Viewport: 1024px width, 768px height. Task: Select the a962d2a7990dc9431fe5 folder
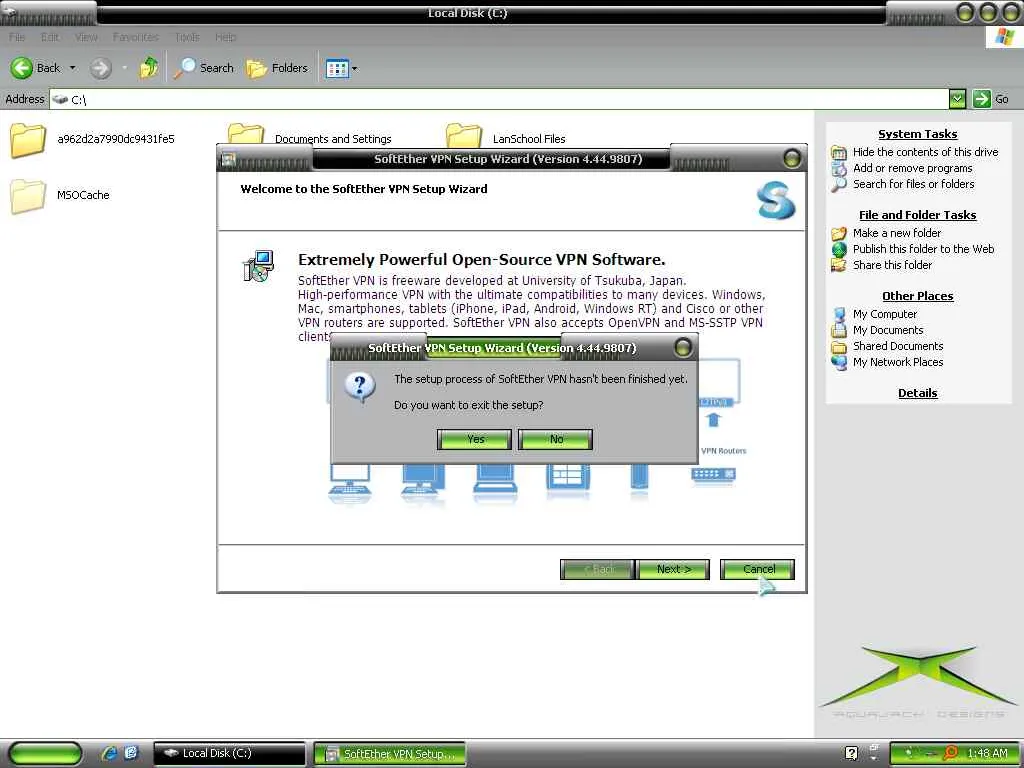(93, 140)
